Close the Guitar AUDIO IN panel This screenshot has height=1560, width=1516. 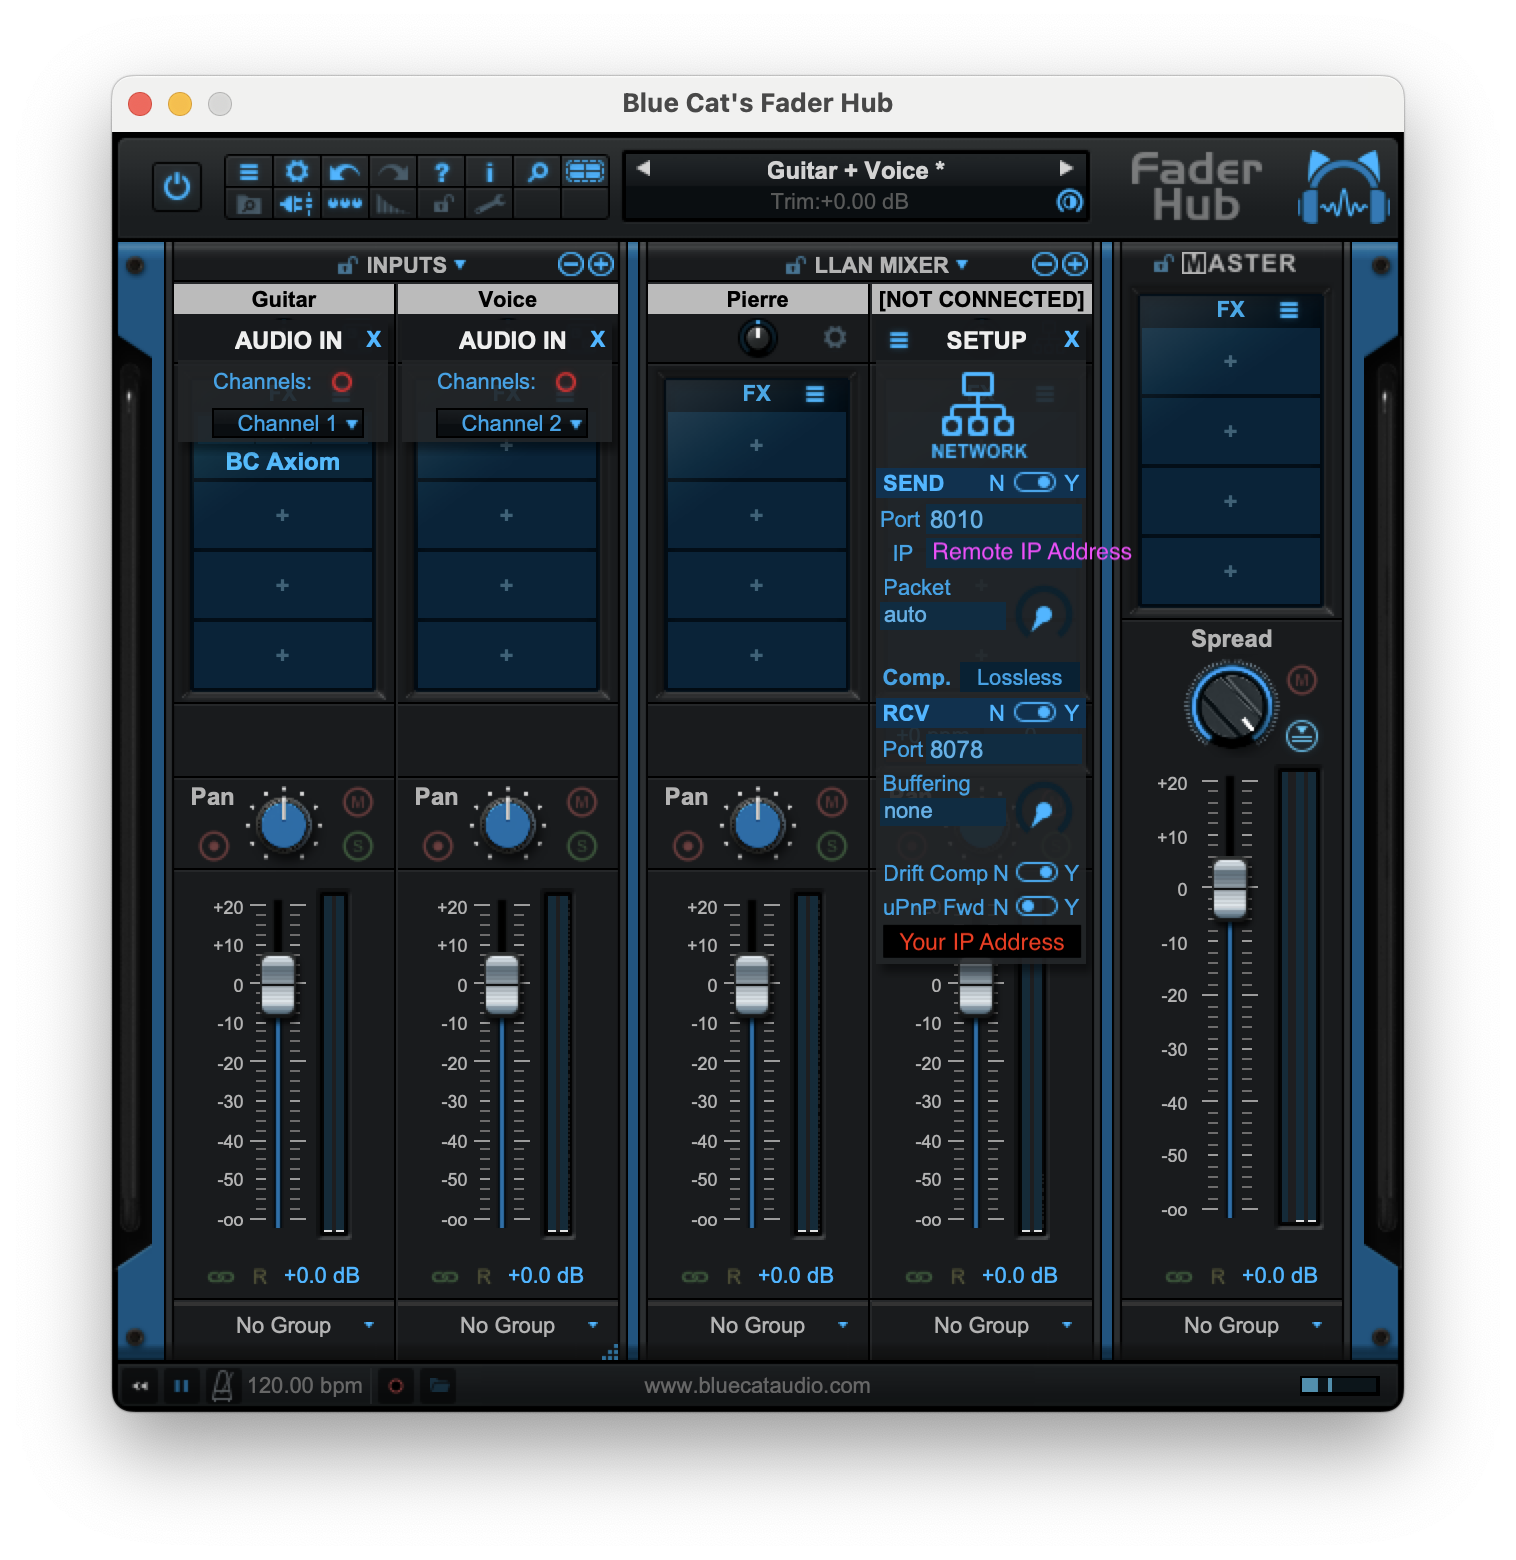[x=374, y=339]
